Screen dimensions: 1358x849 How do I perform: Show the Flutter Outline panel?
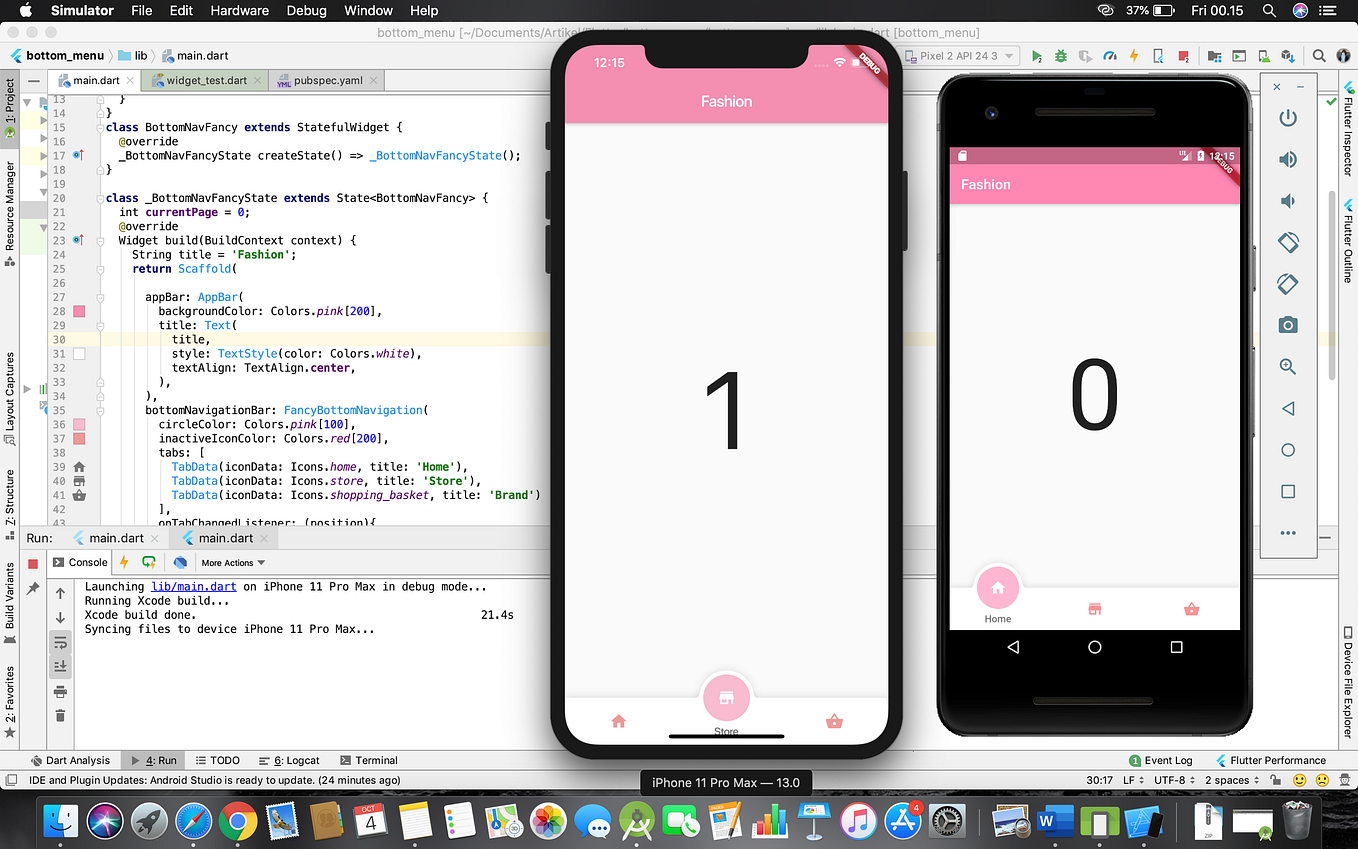pyautogui.click(x=1350, y=240)
